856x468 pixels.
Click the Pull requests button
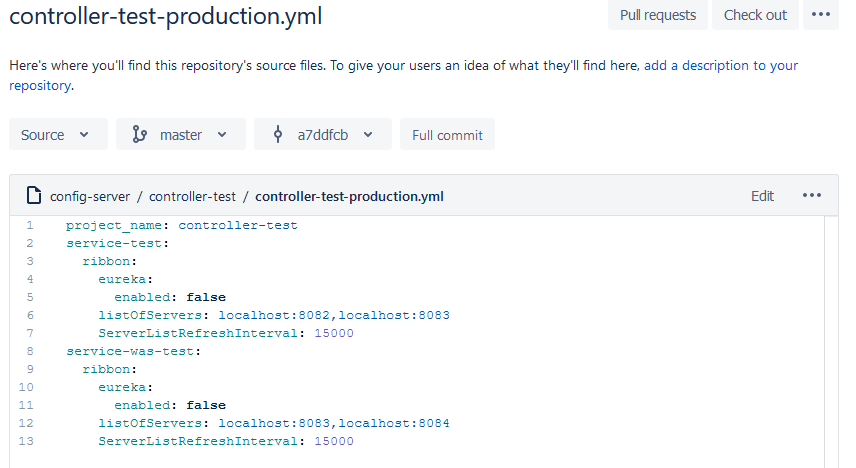658,15
